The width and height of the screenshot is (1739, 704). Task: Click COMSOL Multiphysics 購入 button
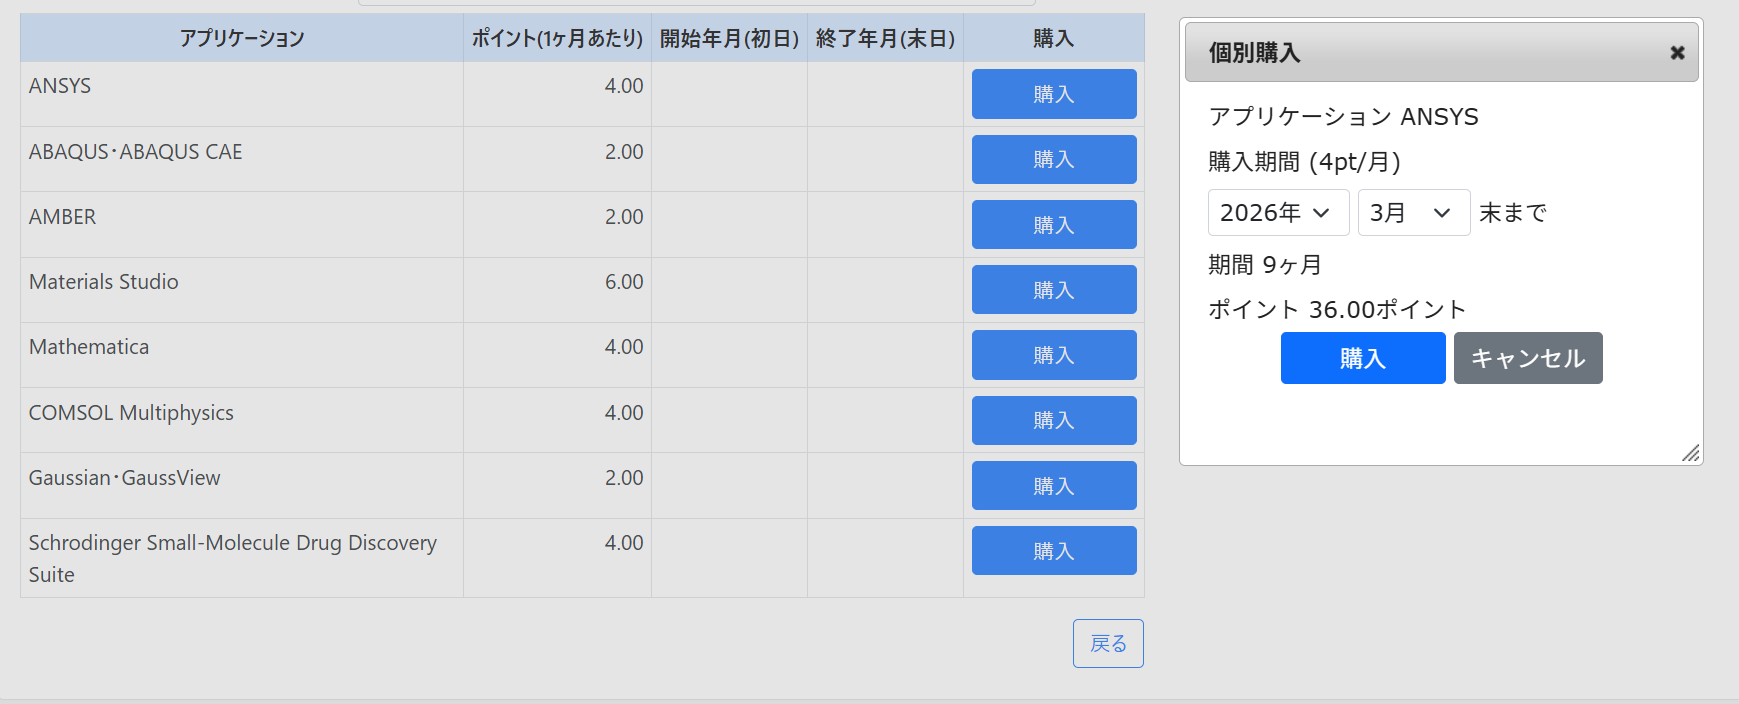pos(1053,420)
